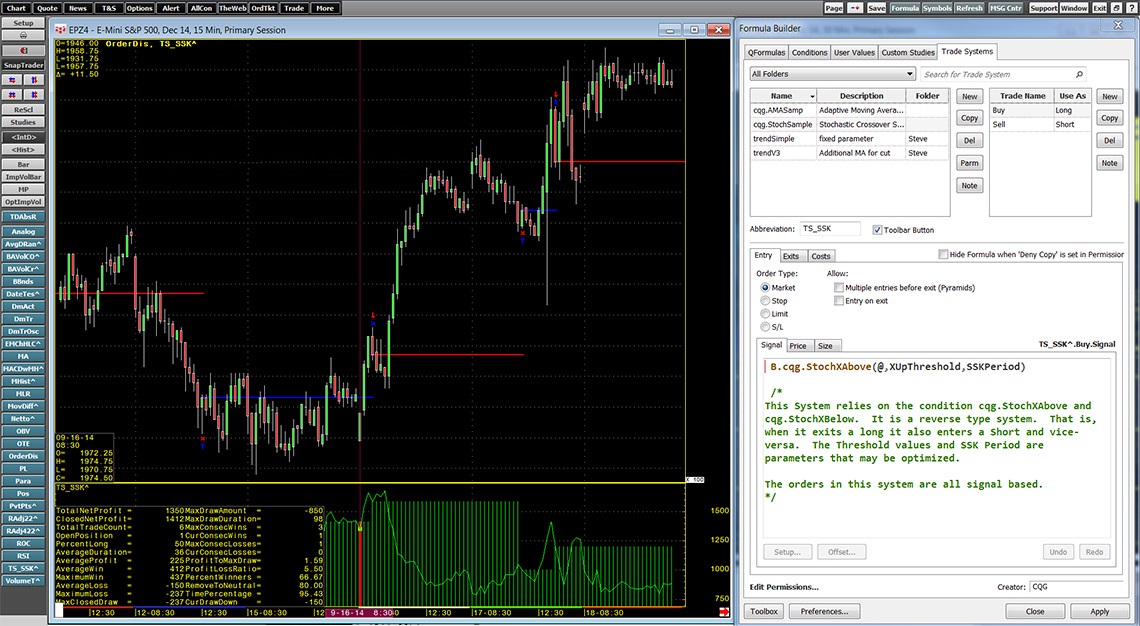Select the Stop order type radio button
This screenshot has height=626, width=1140.
pyautogui.click(x=764, y=300)
